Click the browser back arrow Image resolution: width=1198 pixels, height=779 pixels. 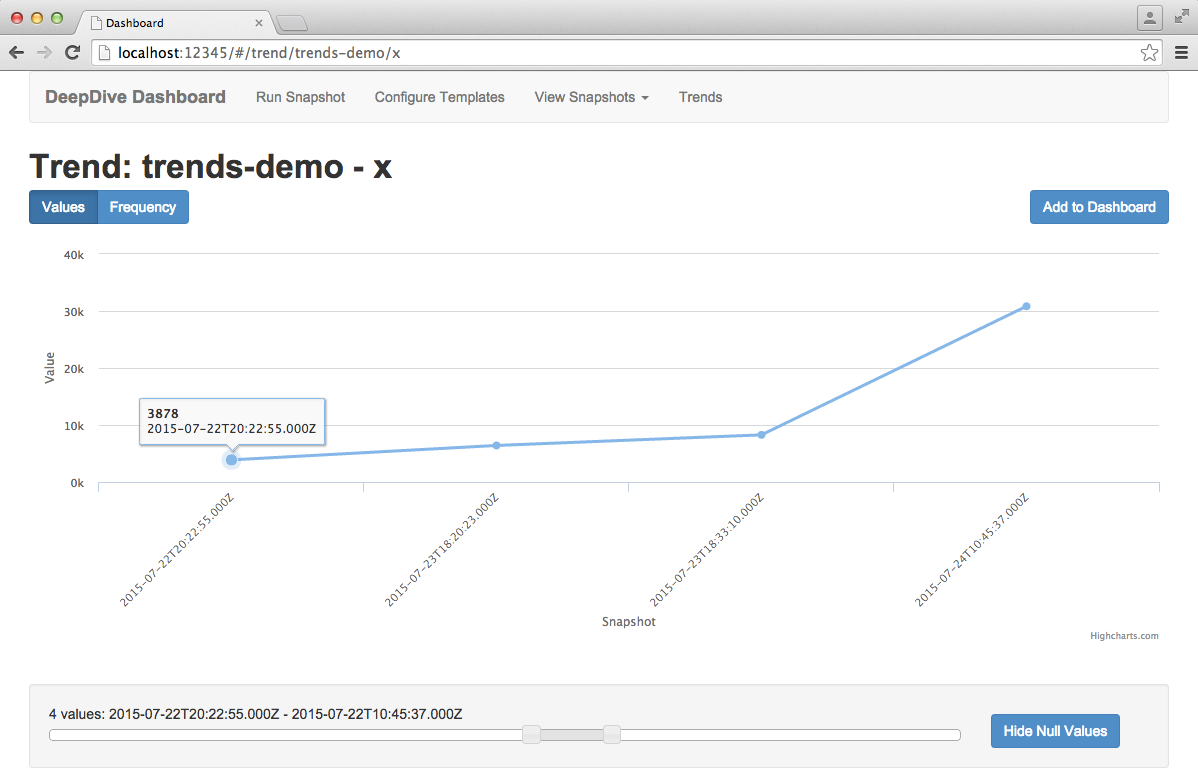[x=17, y=53]
